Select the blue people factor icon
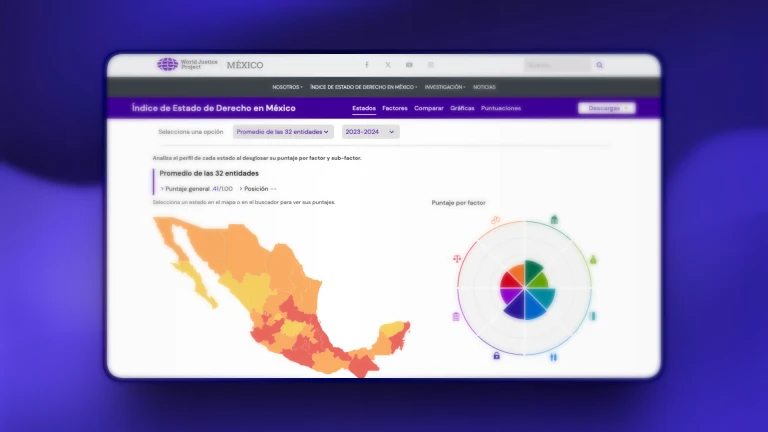The width and height of the screenshot is (768, 432). [x=553, y=357]
